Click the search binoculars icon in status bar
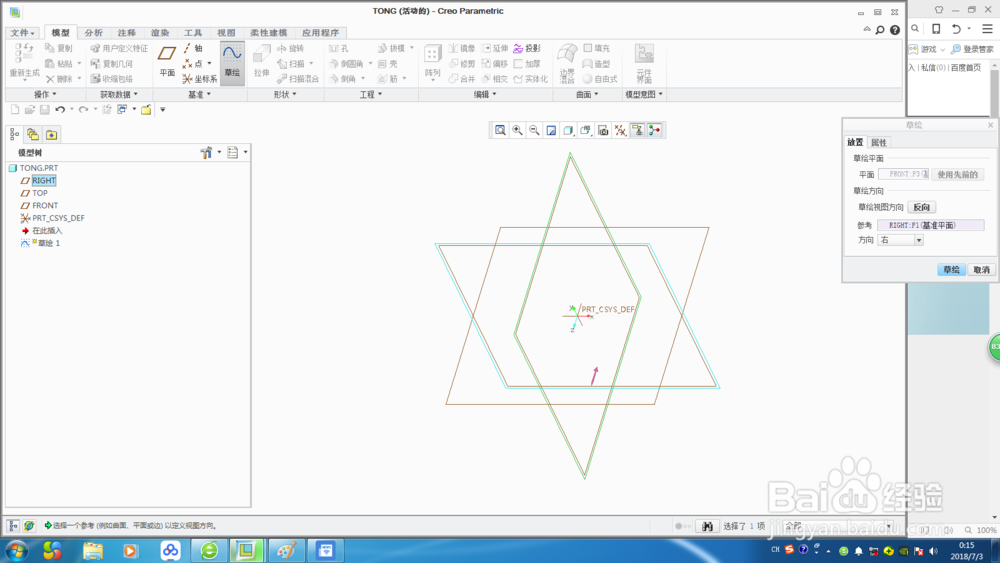Viewport: 1000px width, 563px height. [x=707, y=526]
